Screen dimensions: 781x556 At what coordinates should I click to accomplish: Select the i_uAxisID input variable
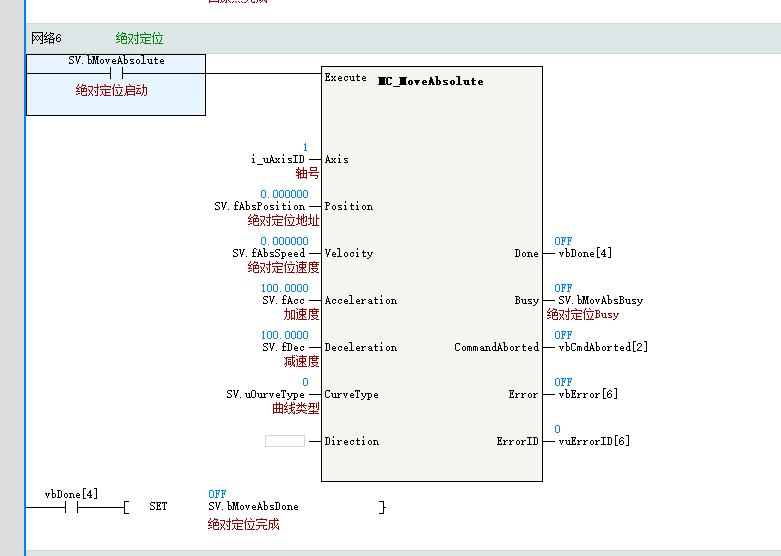(278, 159)
